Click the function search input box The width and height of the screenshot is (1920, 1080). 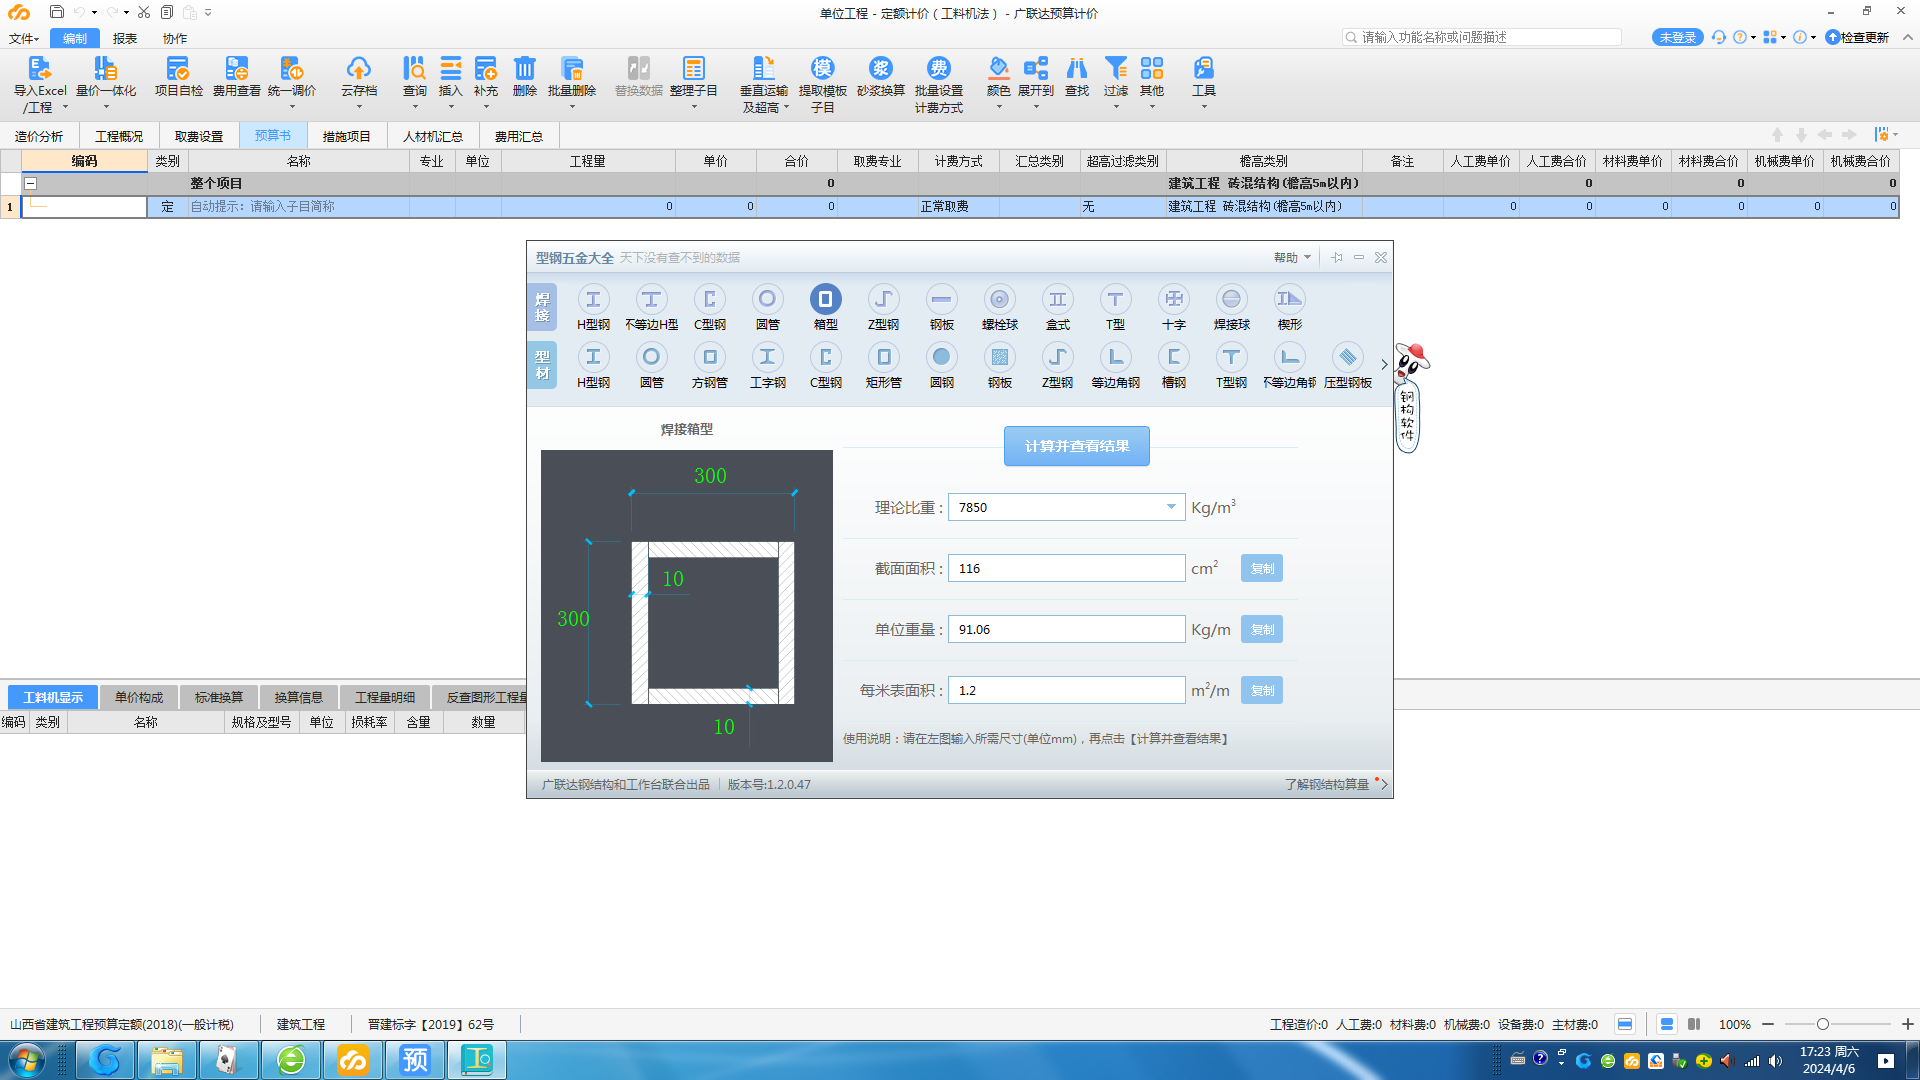pyautogui.click(x=1482, y=37)
